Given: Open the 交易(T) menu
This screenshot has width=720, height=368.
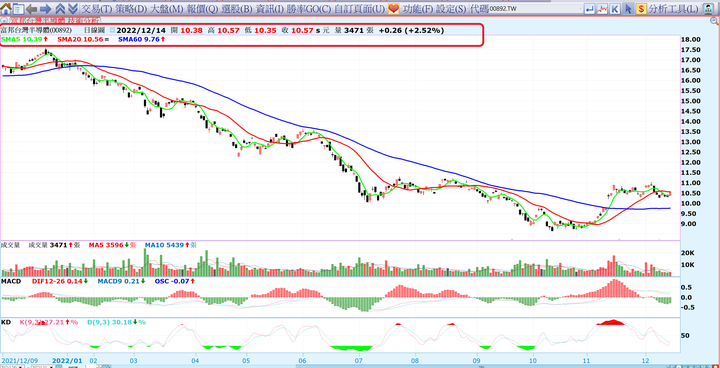Looking at the screenshot, I should click(x=96, y=8).
